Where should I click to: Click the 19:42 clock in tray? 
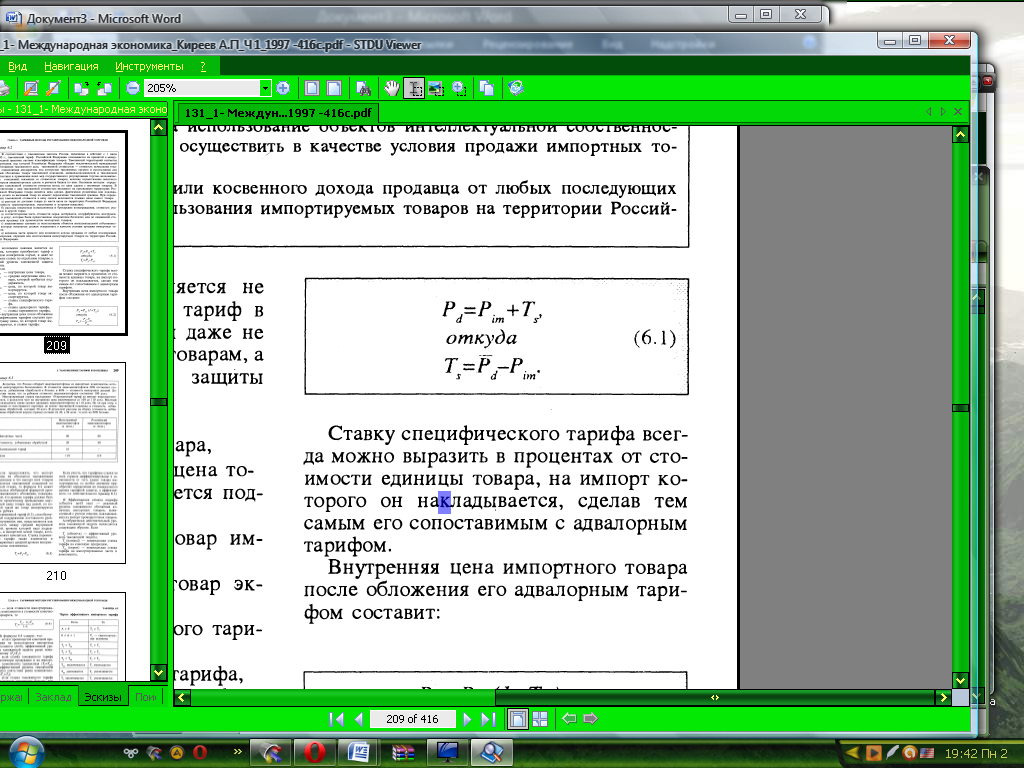coord(976,753)
